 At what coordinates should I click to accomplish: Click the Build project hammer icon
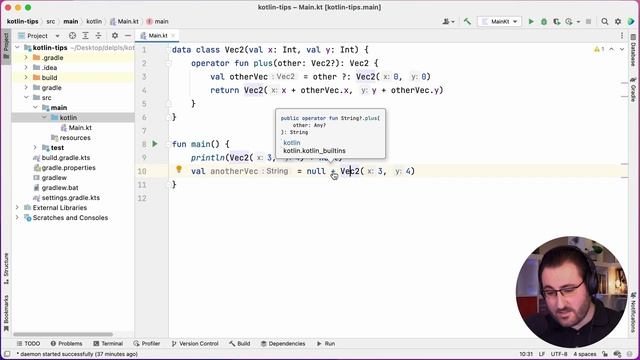[x=467, y=22]
